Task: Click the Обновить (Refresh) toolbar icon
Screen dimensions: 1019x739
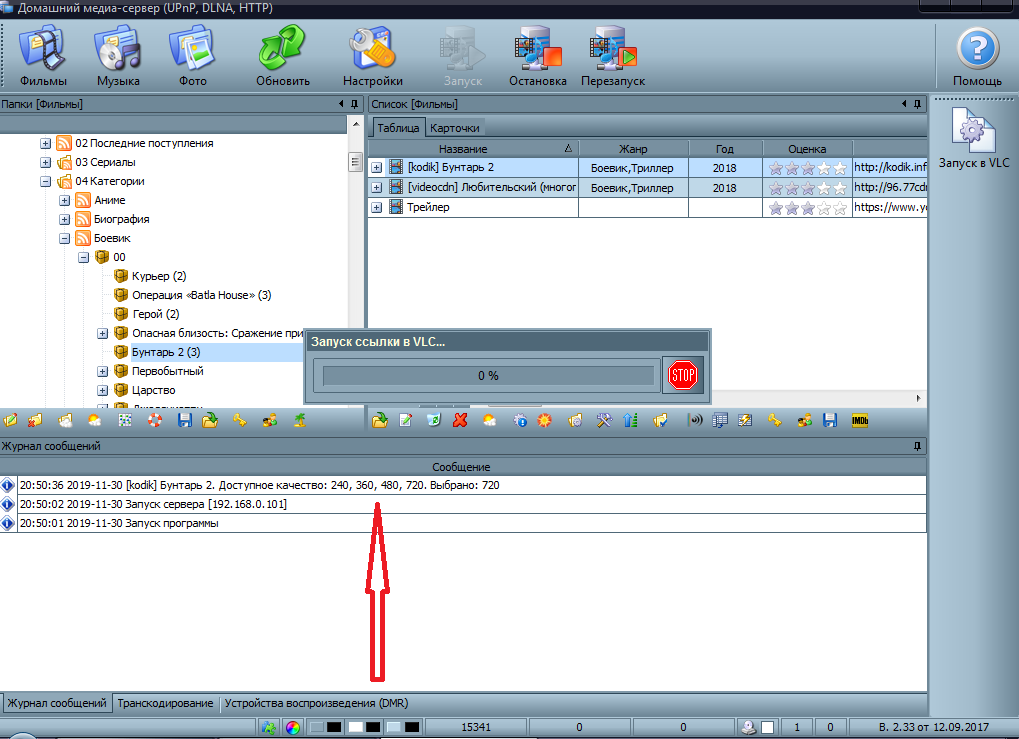Action: pyautogui.click(x=282, y=57)
